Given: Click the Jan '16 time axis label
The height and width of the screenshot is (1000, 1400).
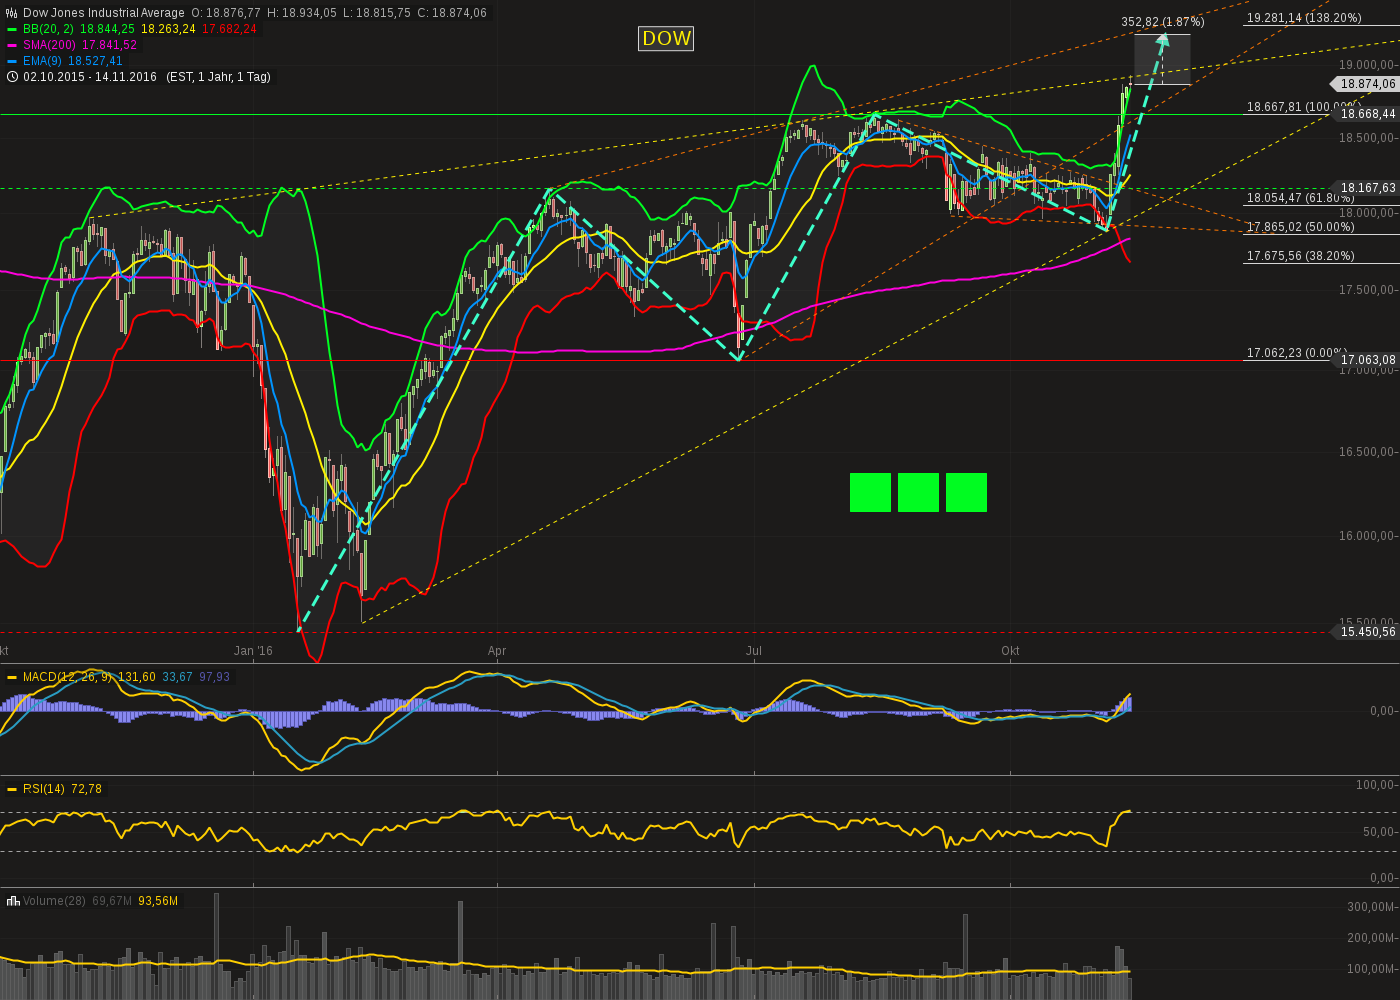Looking at the screenshot, I should coord(253,651).
